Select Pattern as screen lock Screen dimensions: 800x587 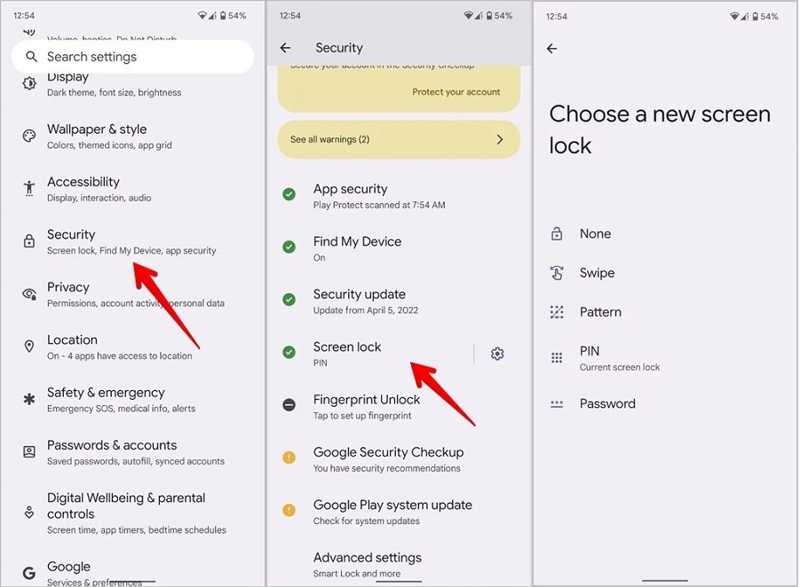665,312
